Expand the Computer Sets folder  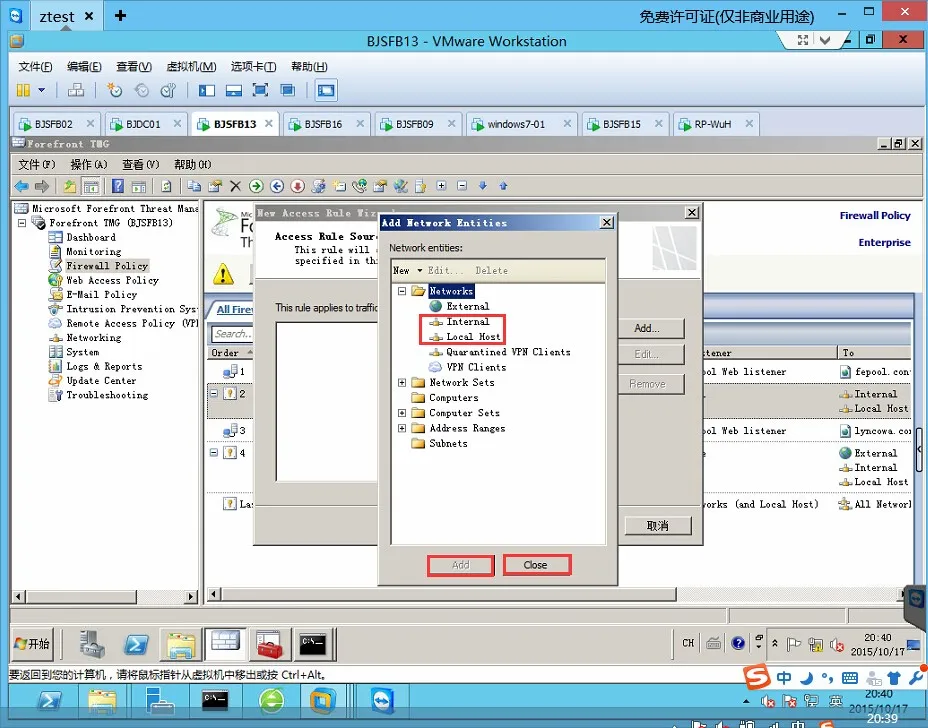402,413
